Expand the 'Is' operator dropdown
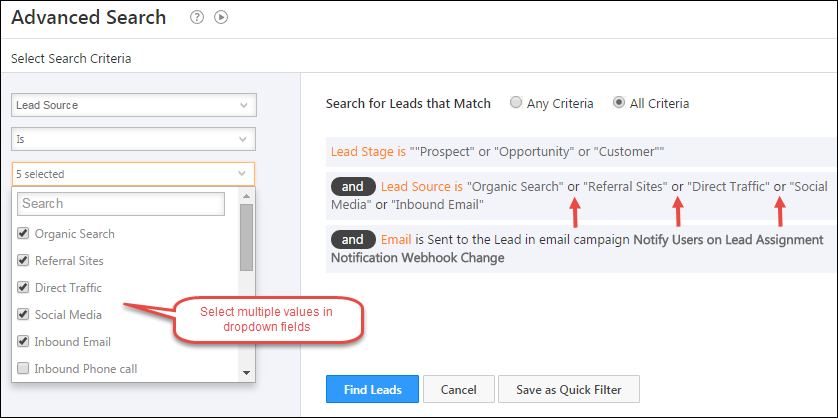 [134, 139]
